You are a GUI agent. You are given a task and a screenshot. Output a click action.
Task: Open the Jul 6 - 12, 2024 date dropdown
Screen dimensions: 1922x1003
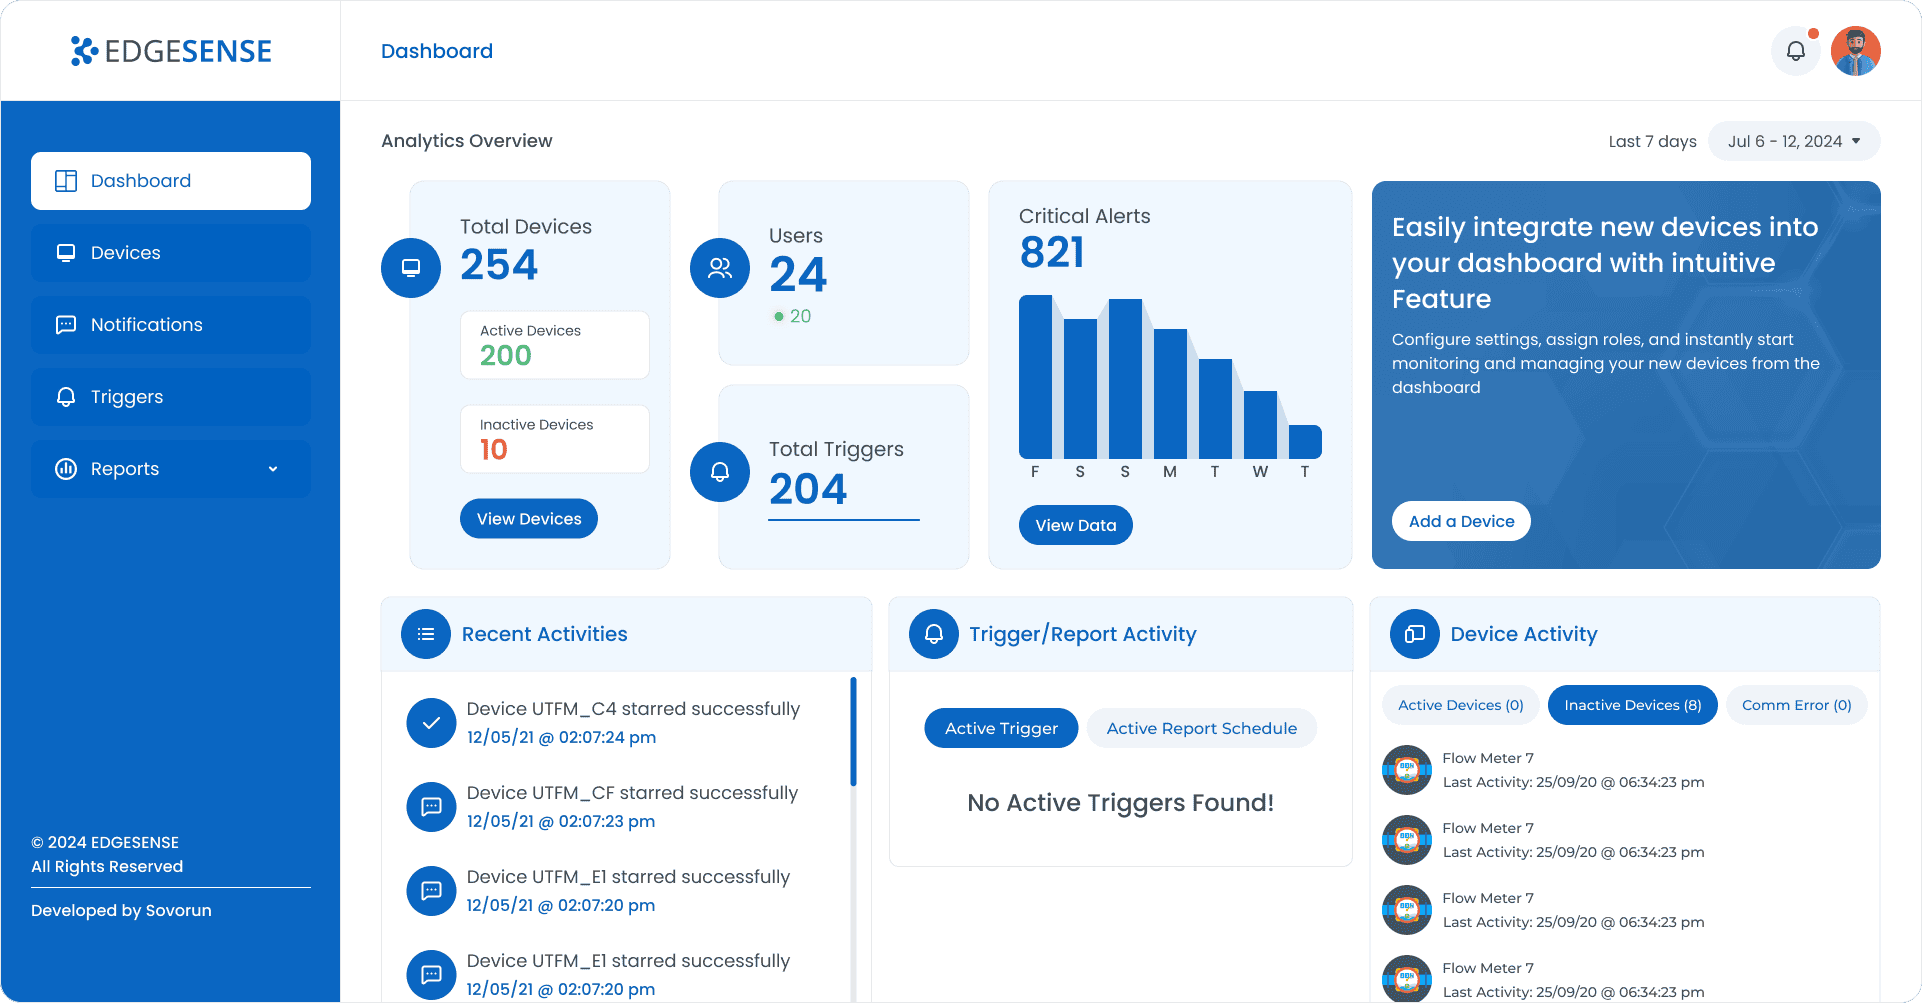pos(1794,141)
